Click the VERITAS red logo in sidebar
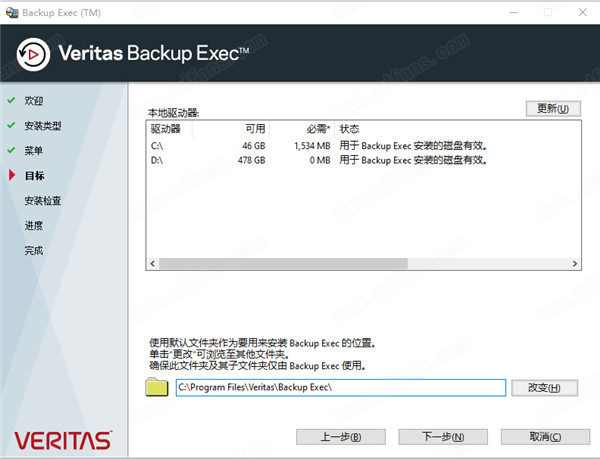 (x=63, y=441)
